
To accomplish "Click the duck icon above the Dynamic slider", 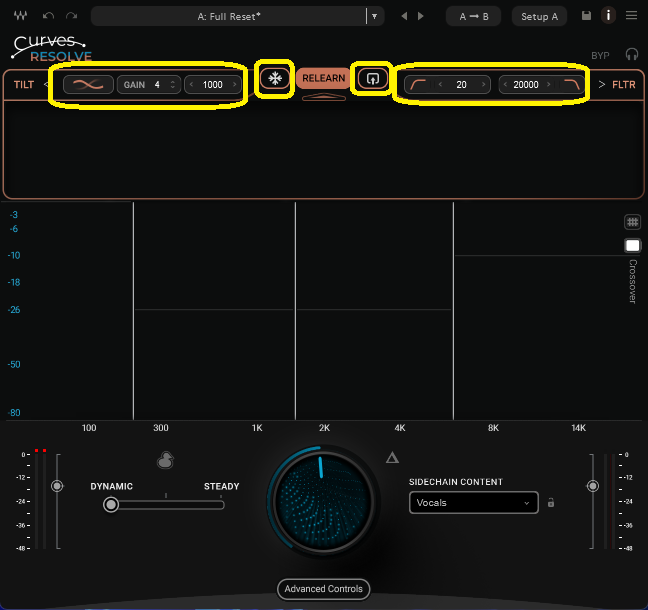I will pos(166,460).
